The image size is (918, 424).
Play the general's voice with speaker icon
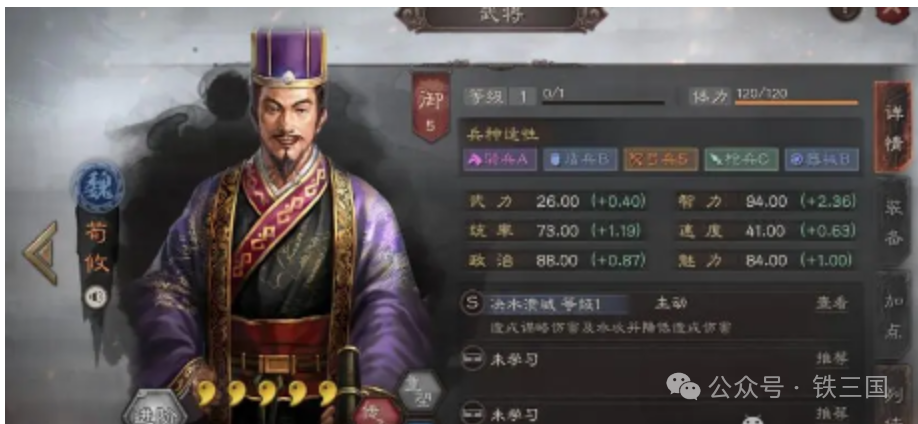[x=96, y=297]
